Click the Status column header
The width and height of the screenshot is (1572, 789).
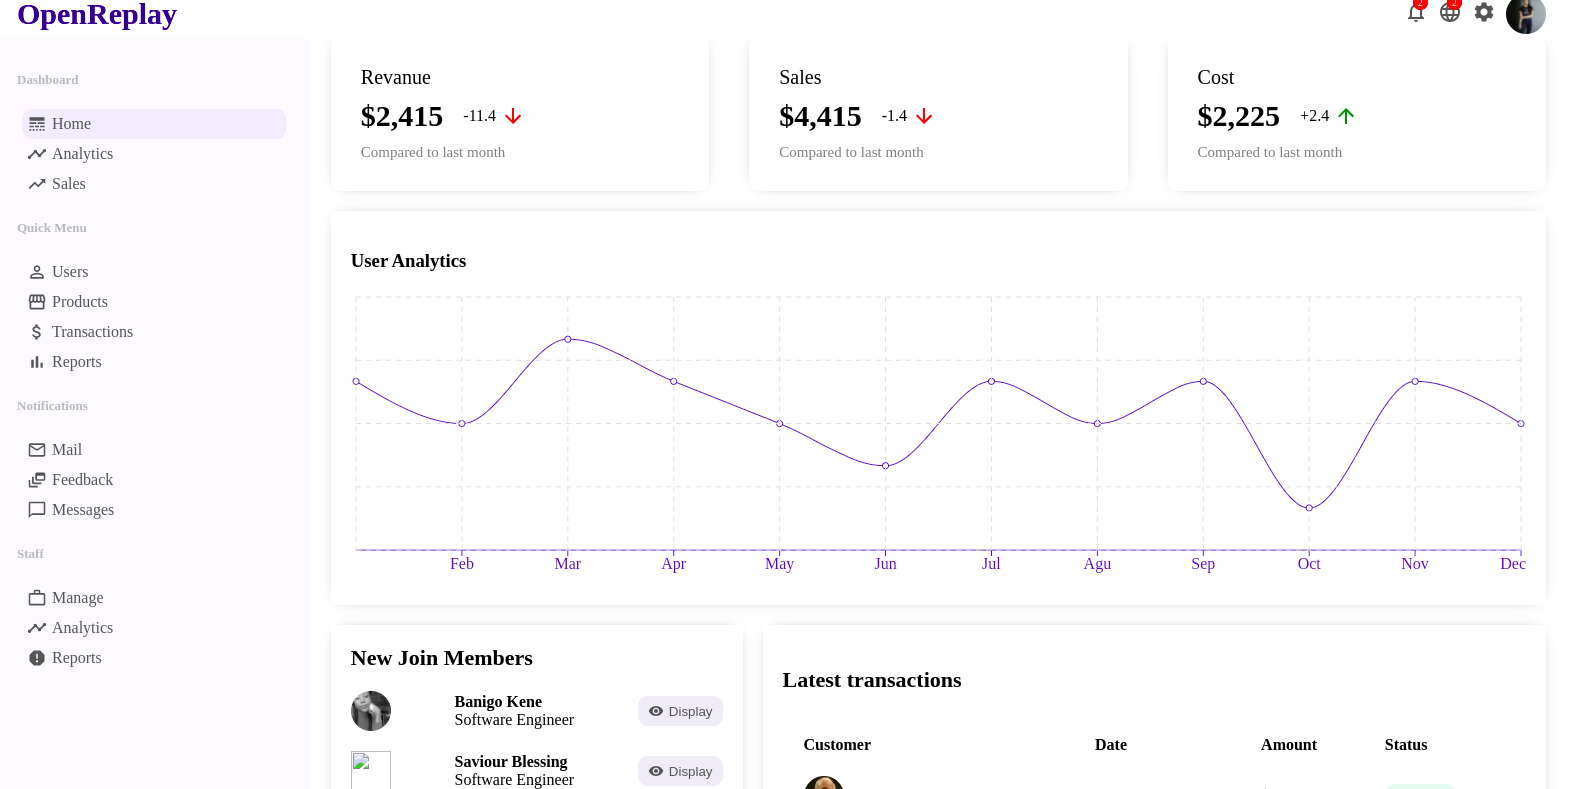[1406, 745]
